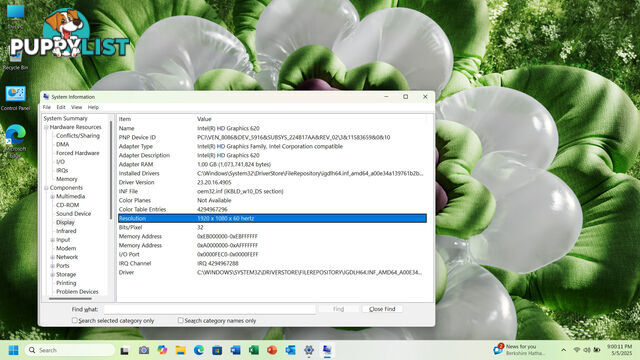
Task: Select the Control Panel desktop icon
Action: click(16, 98)
